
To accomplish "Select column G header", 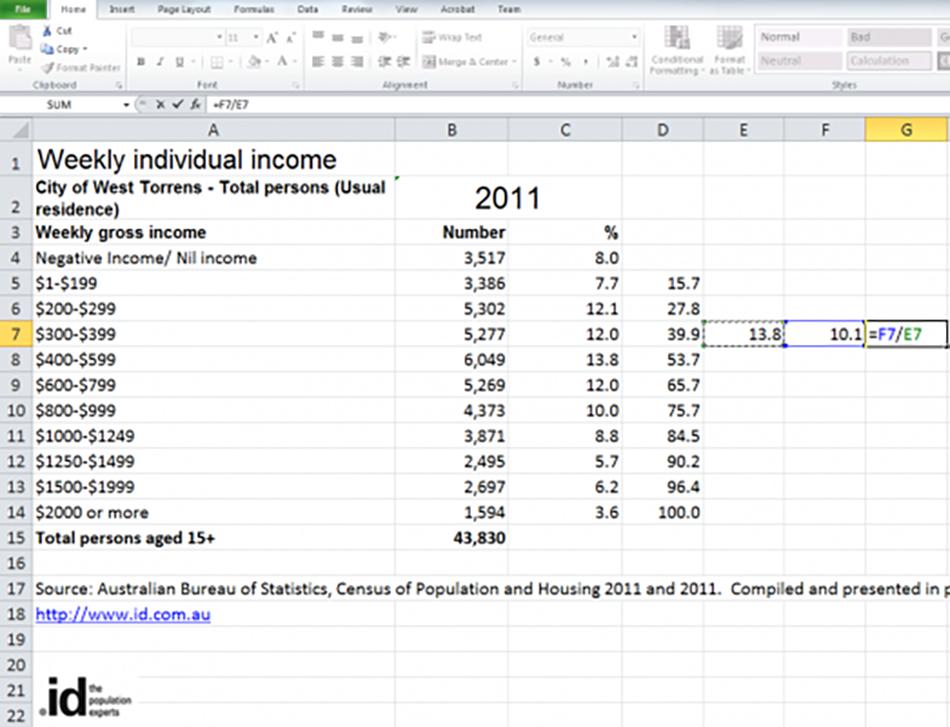I will click(x=906, y=130).
